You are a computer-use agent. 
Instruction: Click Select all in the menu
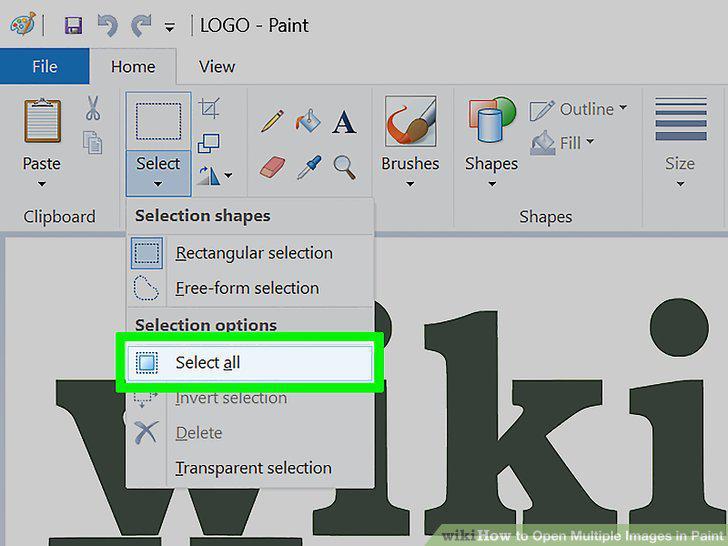250,362
